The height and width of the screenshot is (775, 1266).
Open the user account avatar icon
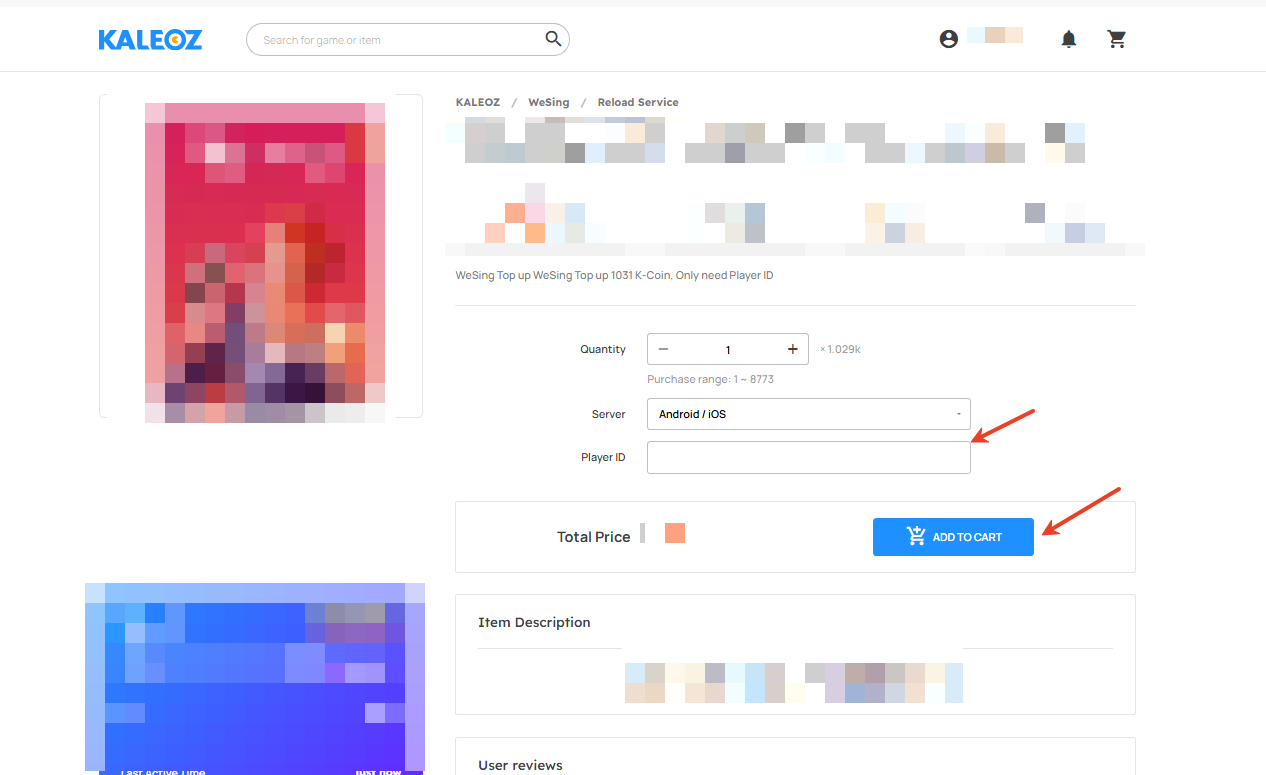[x=949, y=39]
